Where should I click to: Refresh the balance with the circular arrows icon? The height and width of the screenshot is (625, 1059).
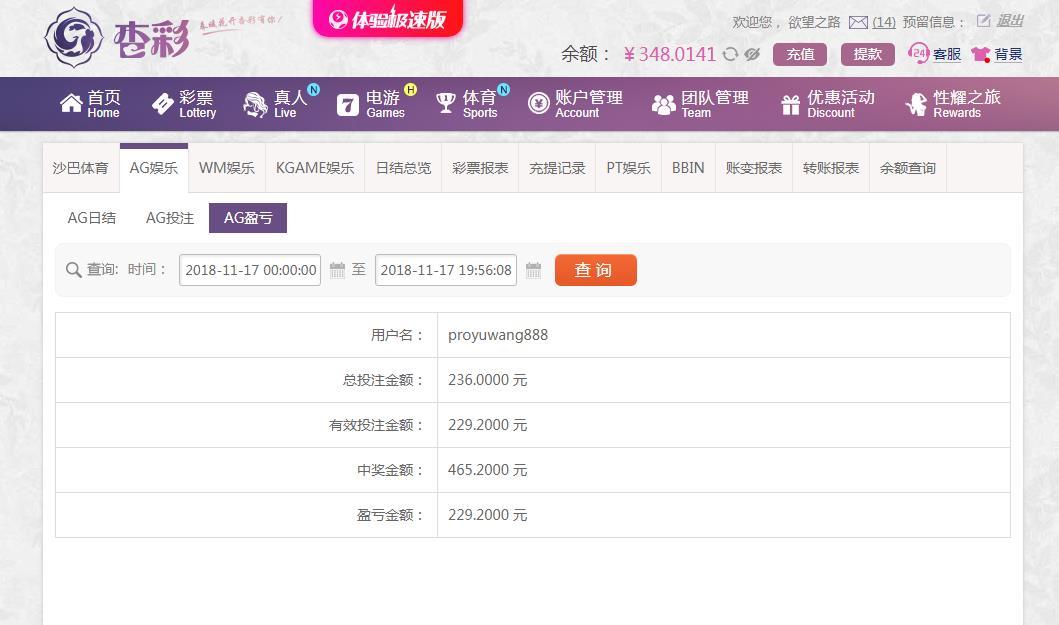pos(730,54)
